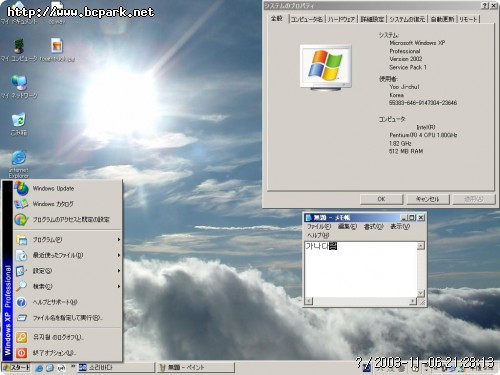Viewport: 500px width, 375px height.
Task: Select the Recycle Bin desktop icon
Action: 19,124
